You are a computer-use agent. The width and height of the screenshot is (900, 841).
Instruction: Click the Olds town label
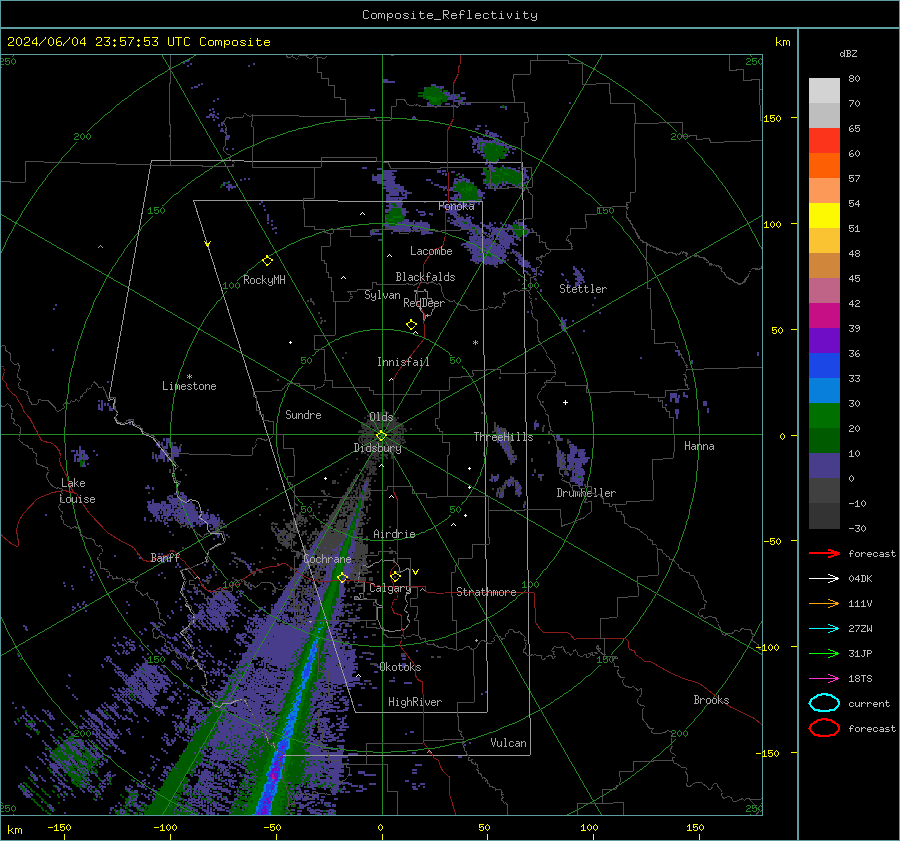click(x=381, y=417)
